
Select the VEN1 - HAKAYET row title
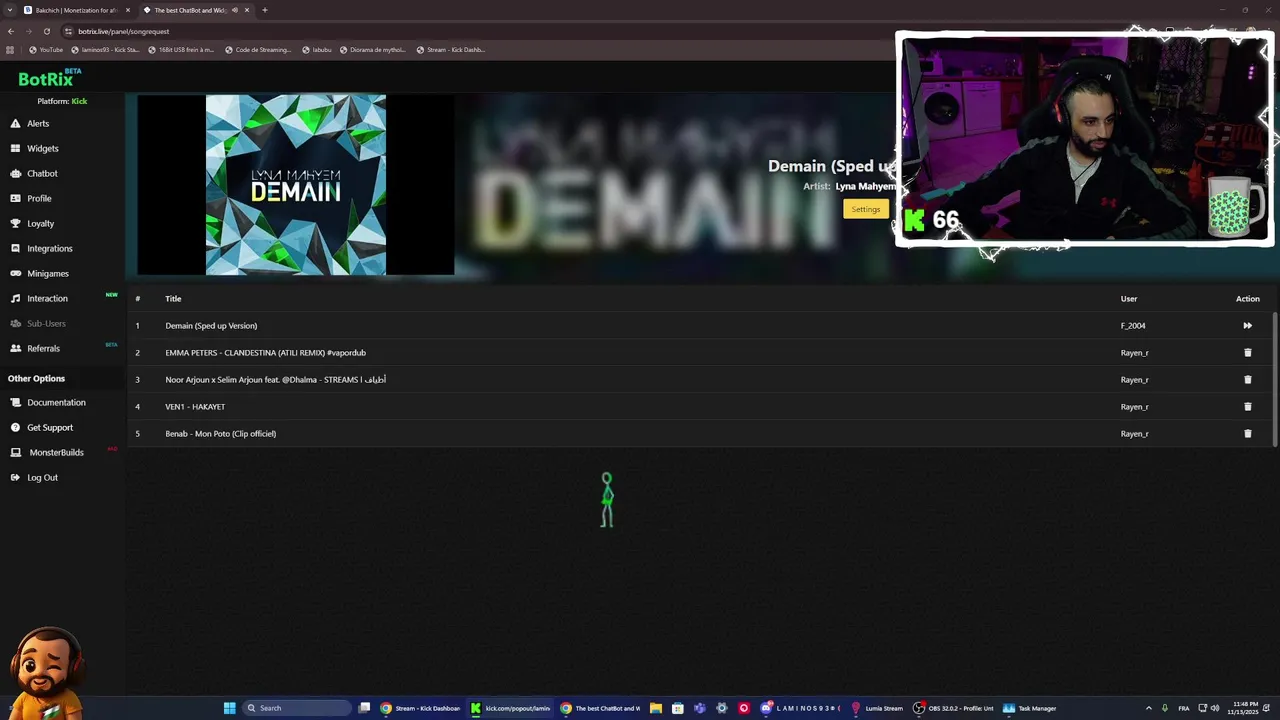click(x=195, y=407)
